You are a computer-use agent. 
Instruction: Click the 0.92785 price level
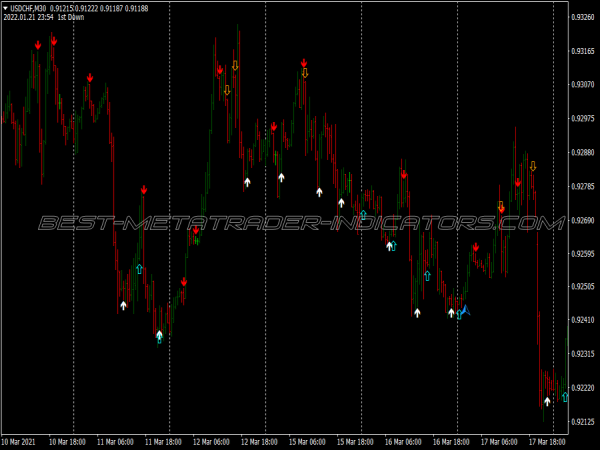coord(583,186)
